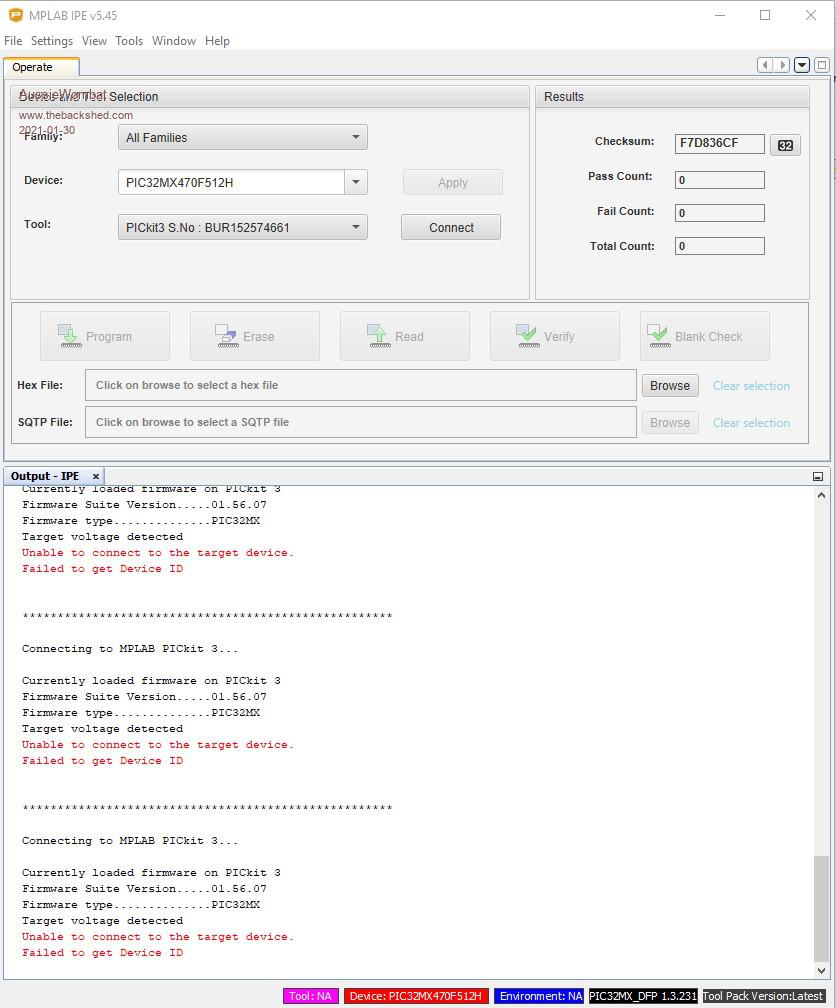
Task: Open the Settings menu
Action: pyautogui.click(x=51, y=41)
